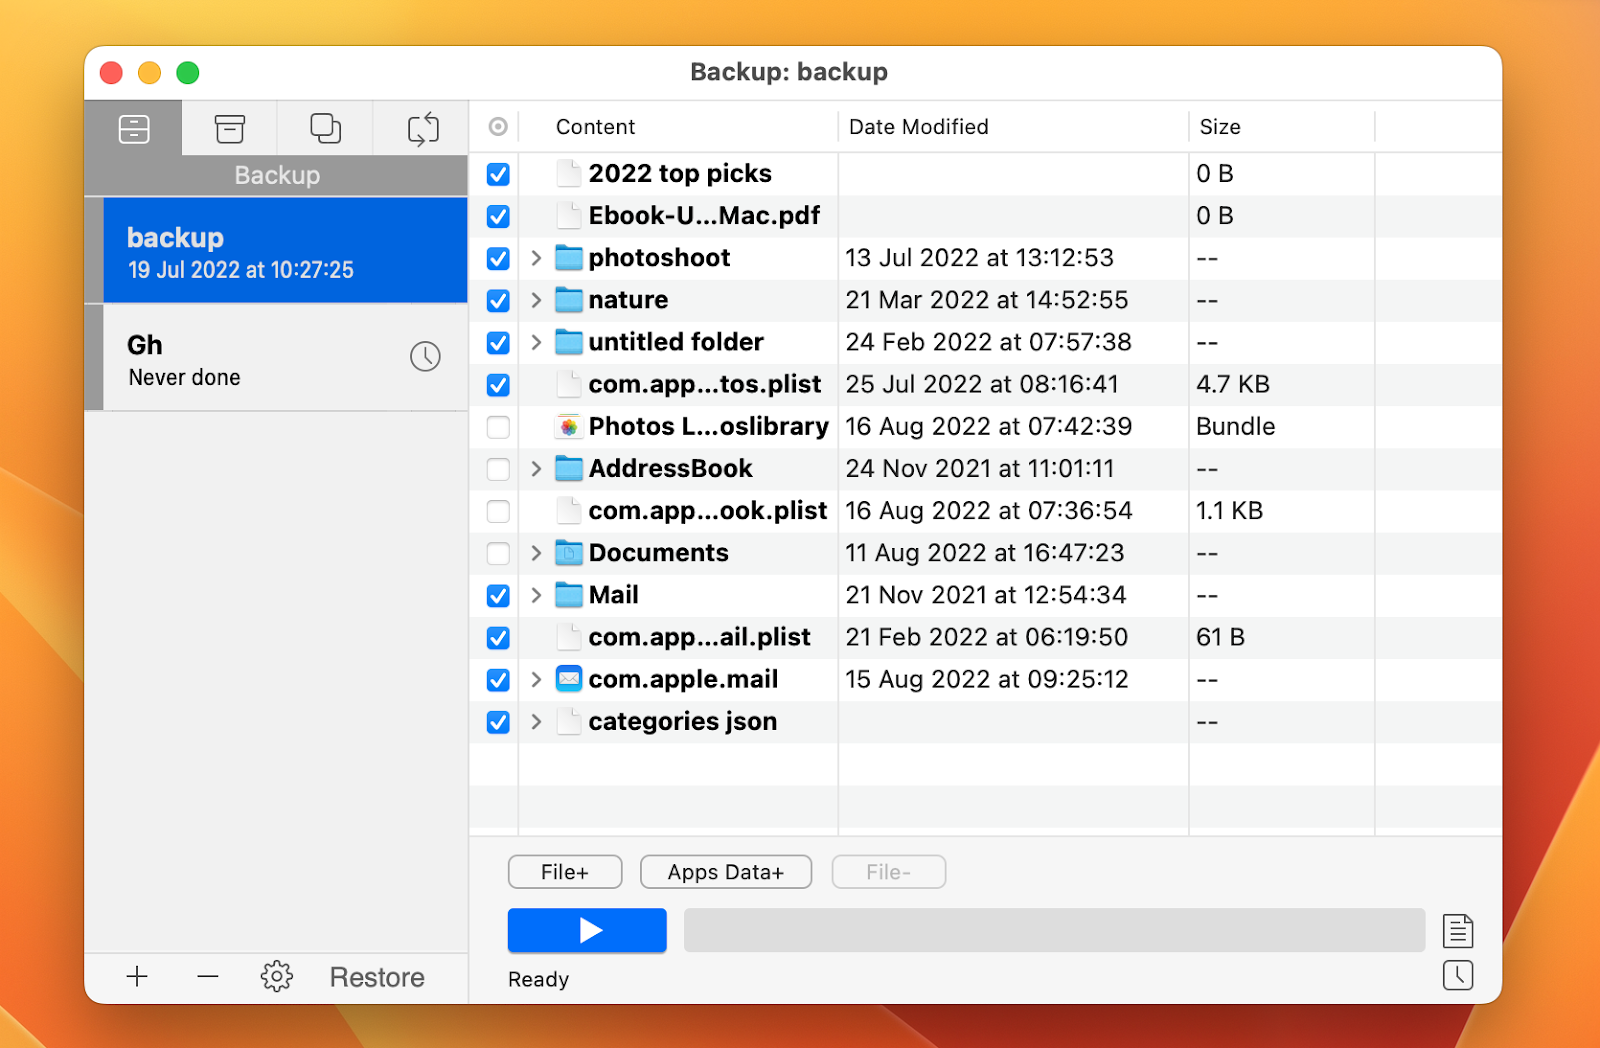
Task: Check the Documents folder checkbox
Action: (x=497, y=553)
